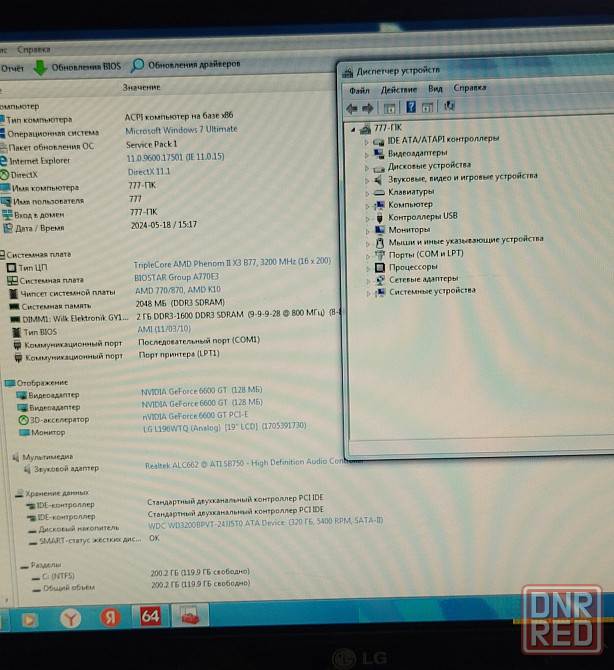Open the TripleCore AMD Phenom II link
The width and height of the screenshot is (614, 670).
(232, 262)
